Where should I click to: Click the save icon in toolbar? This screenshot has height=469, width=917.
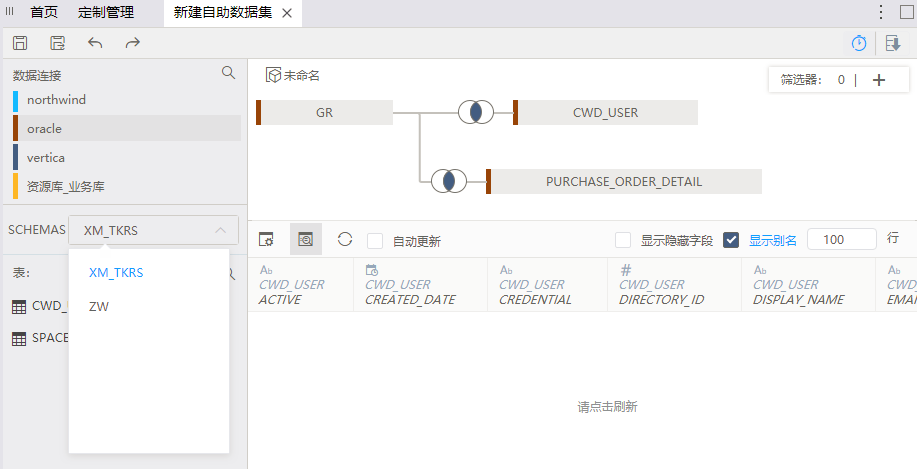pyautogui.click(x=20, y=43)
